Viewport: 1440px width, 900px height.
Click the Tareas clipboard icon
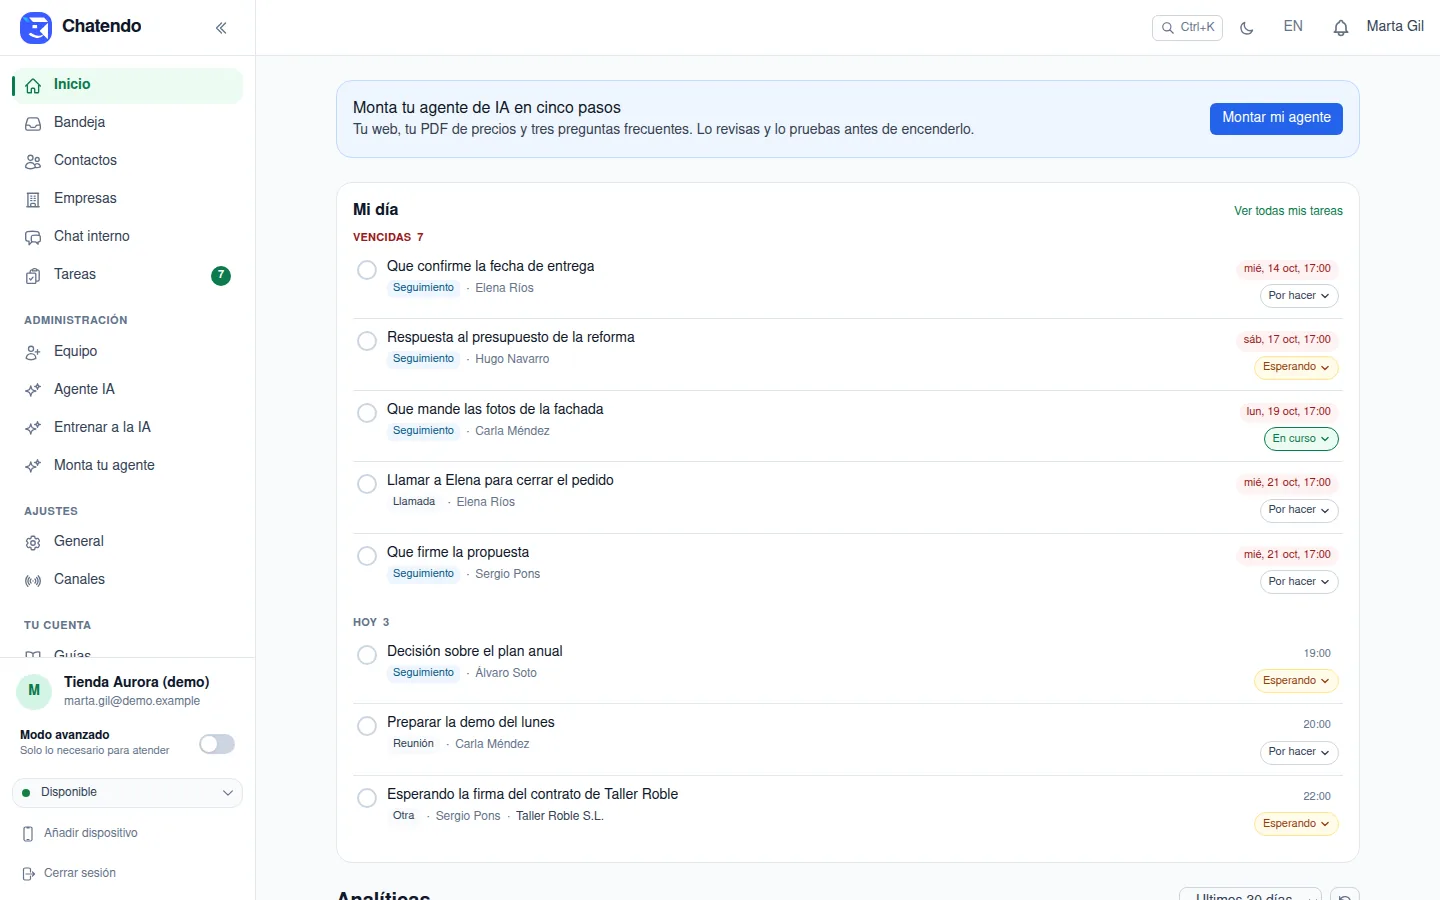[33, 276]
